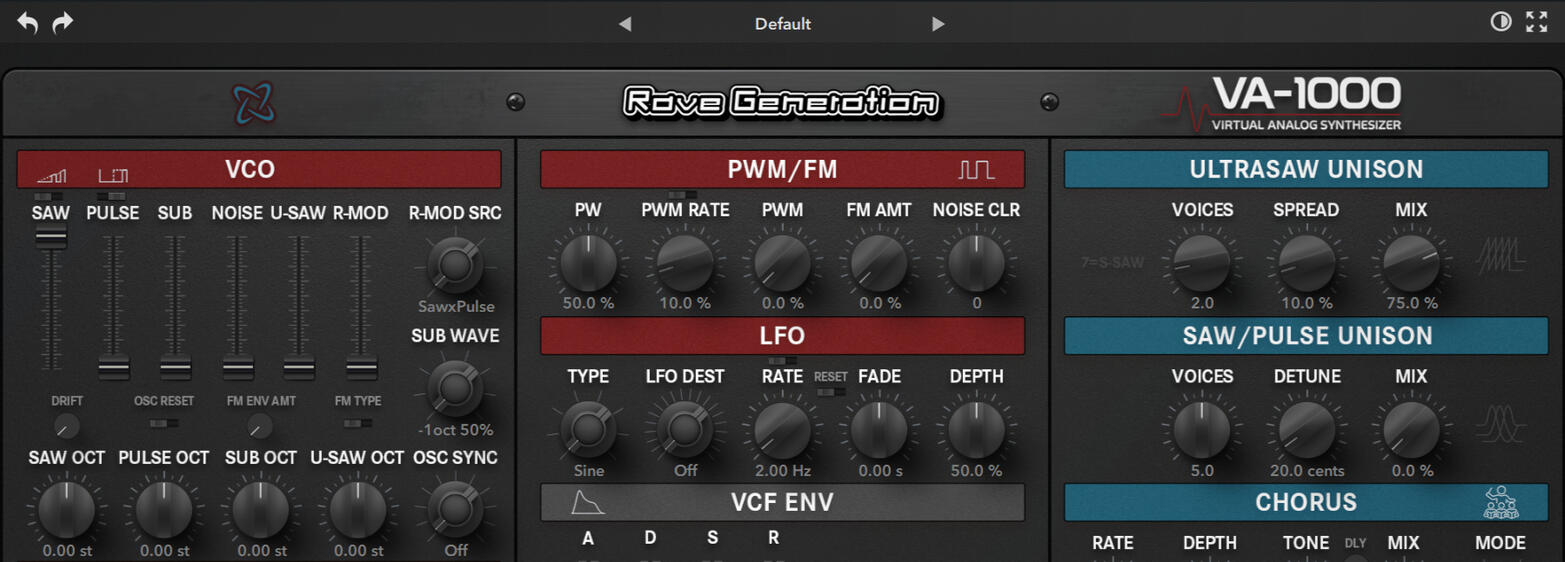Viewport: 1565px width, 562px height.
Task: Toggle the contrast theme icon
Action: tap(1501, 22)
